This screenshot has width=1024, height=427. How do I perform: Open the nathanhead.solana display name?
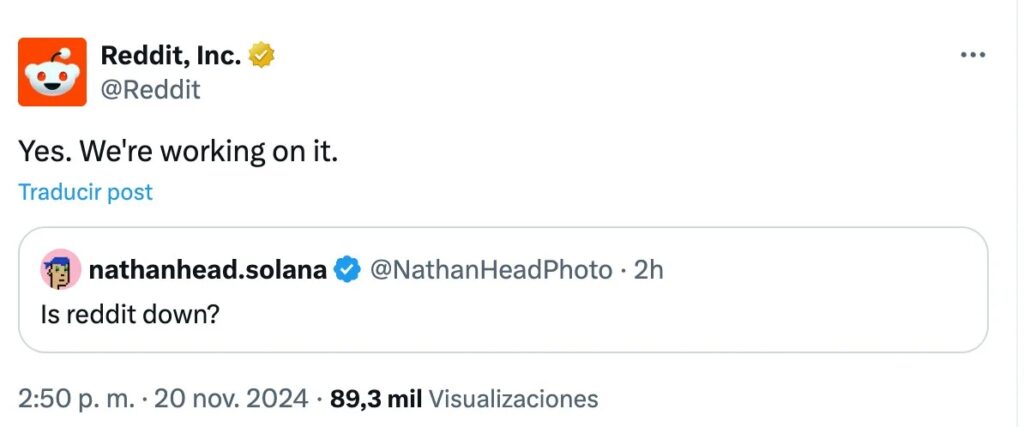click(x=208, y=269)
